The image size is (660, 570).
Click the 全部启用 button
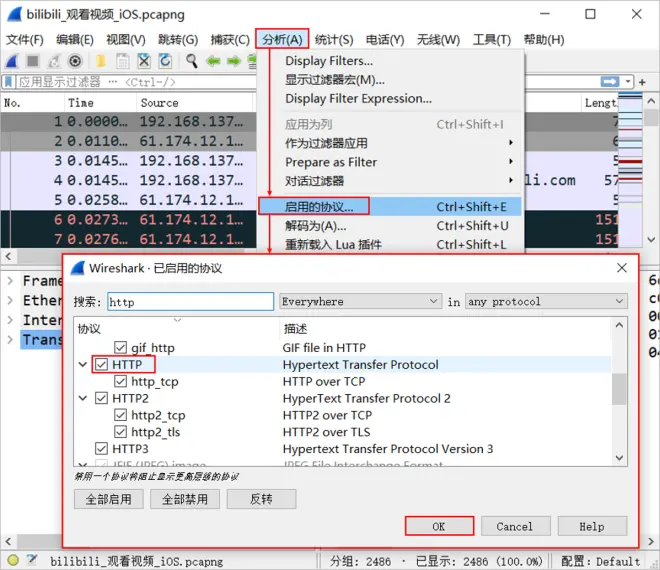pos(109,499)
